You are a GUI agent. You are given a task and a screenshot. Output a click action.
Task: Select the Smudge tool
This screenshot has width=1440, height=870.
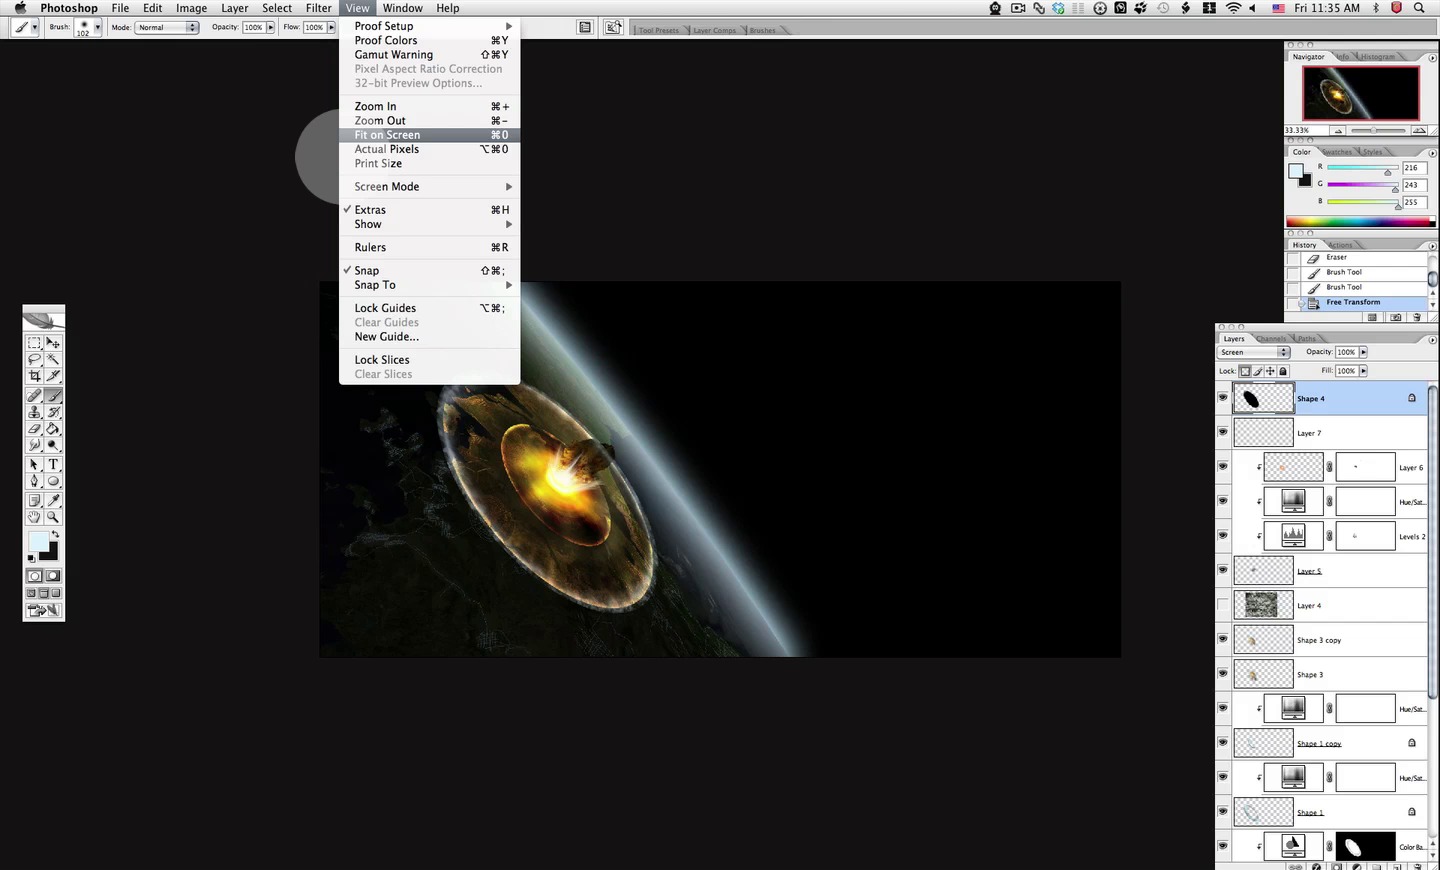[34, 444]
